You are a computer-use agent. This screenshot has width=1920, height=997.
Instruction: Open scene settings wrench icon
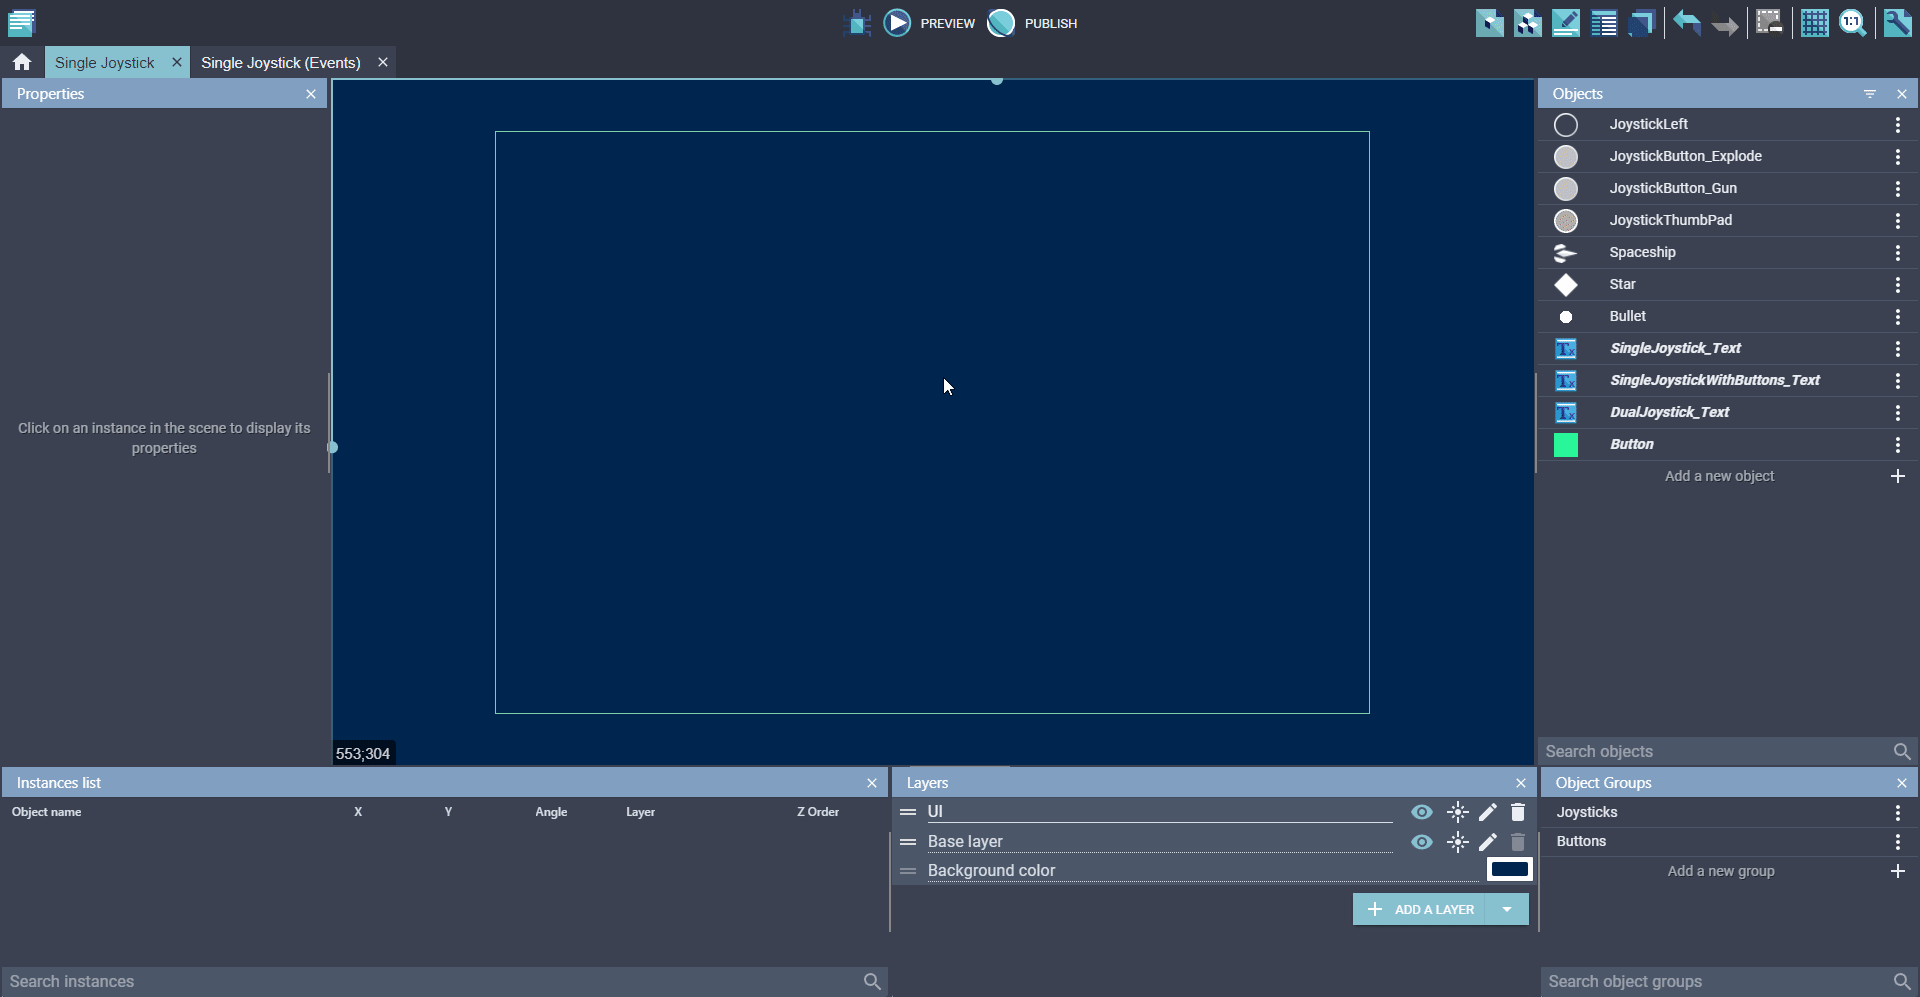coord(1897,23)
